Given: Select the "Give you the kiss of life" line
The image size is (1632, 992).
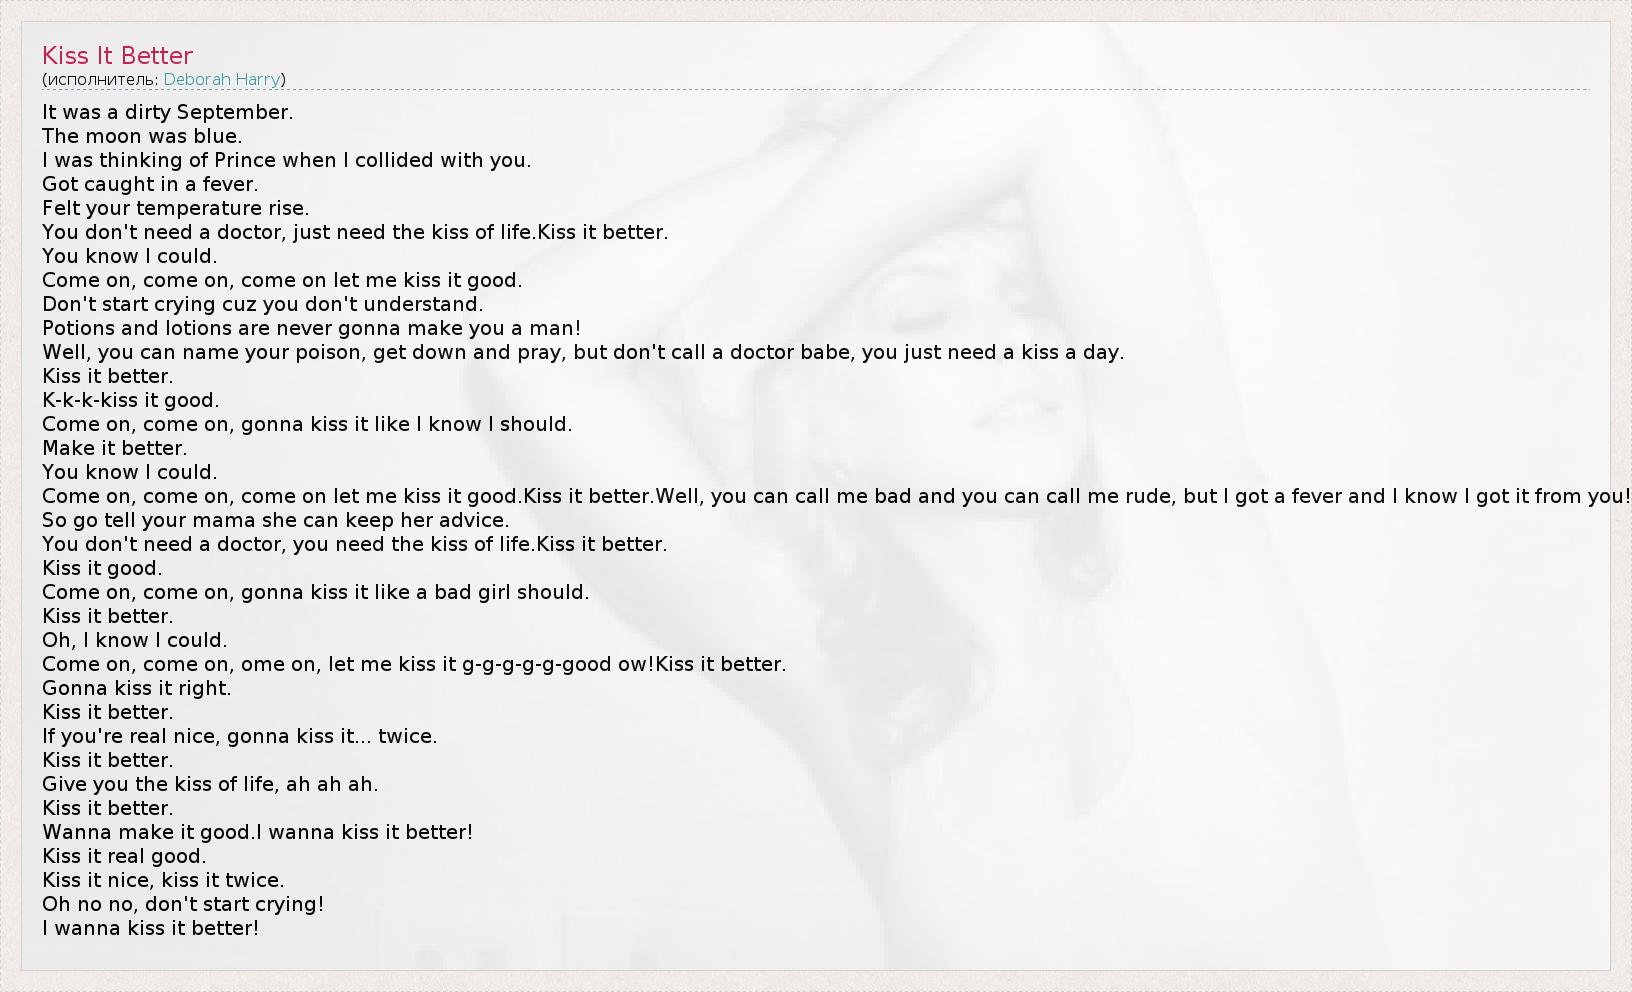Looking at the screenshot, I should tap(210, 784).
